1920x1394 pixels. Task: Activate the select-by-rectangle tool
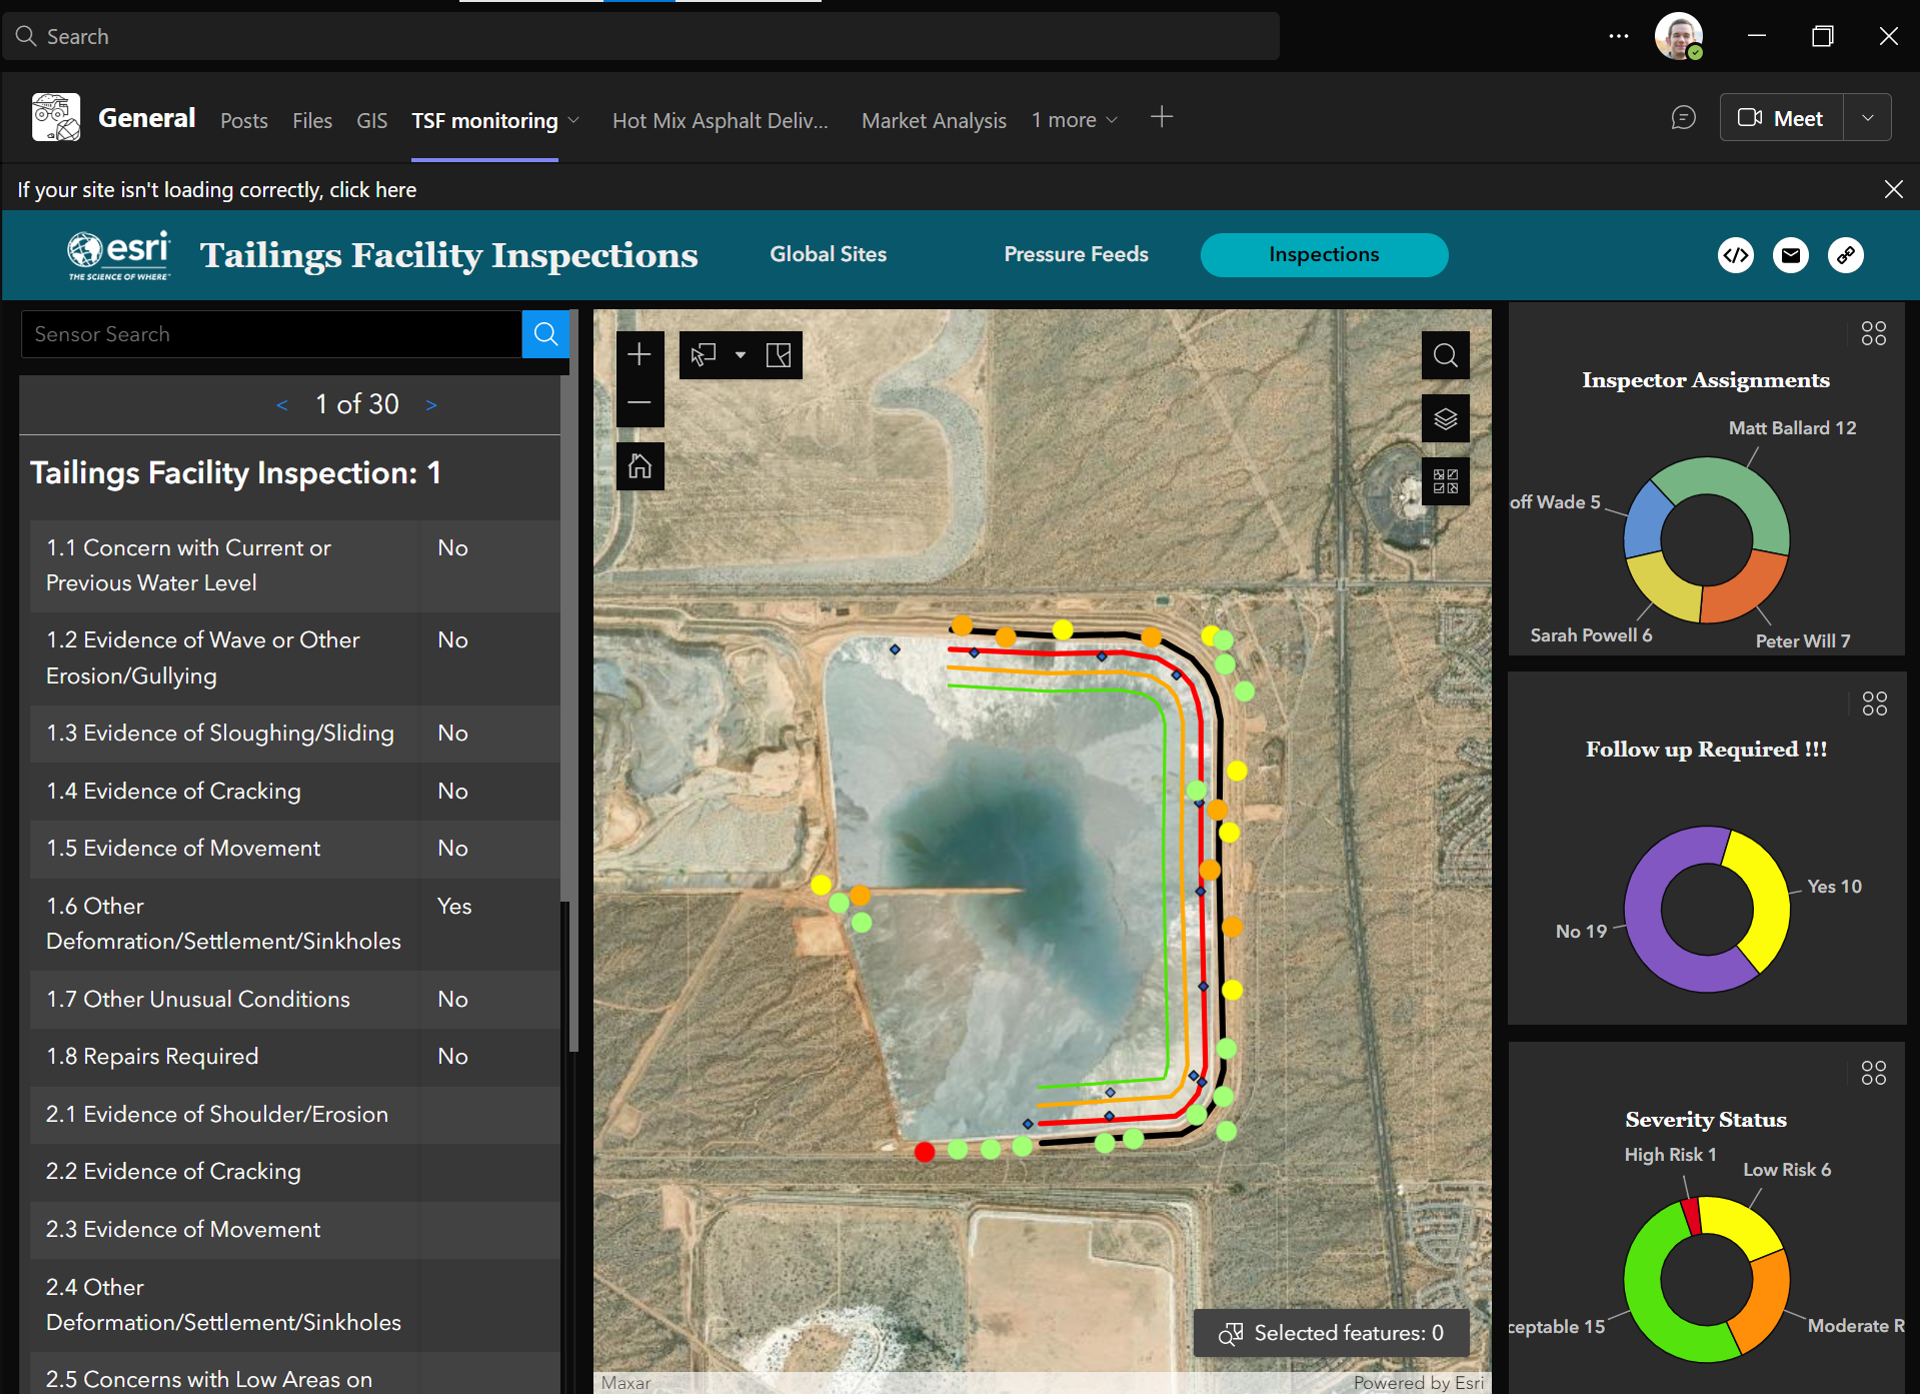[x=704, y=355]
